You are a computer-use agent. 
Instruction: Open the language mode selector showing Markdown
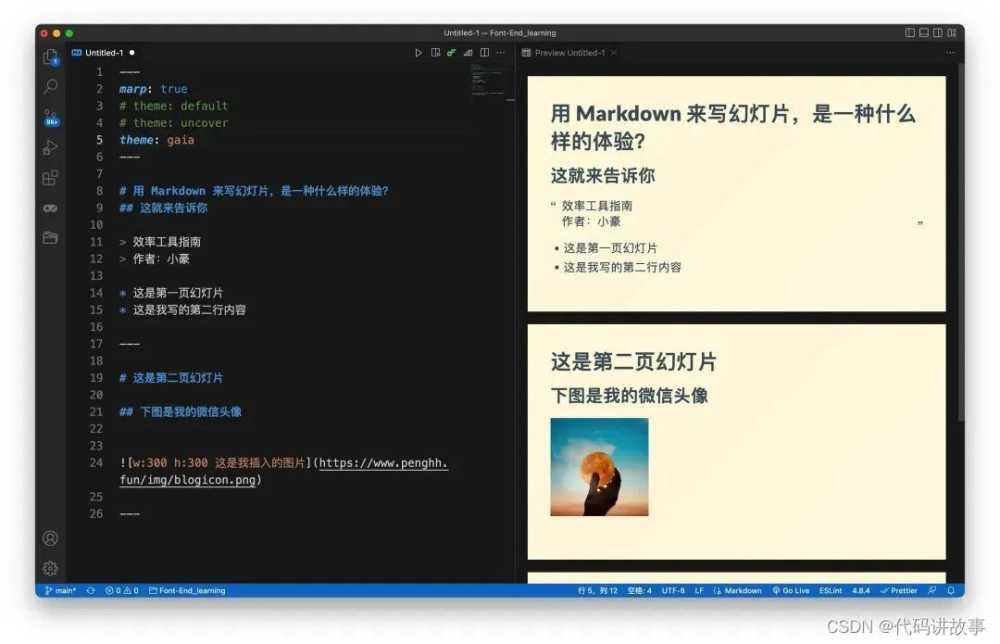coord(739,590)
